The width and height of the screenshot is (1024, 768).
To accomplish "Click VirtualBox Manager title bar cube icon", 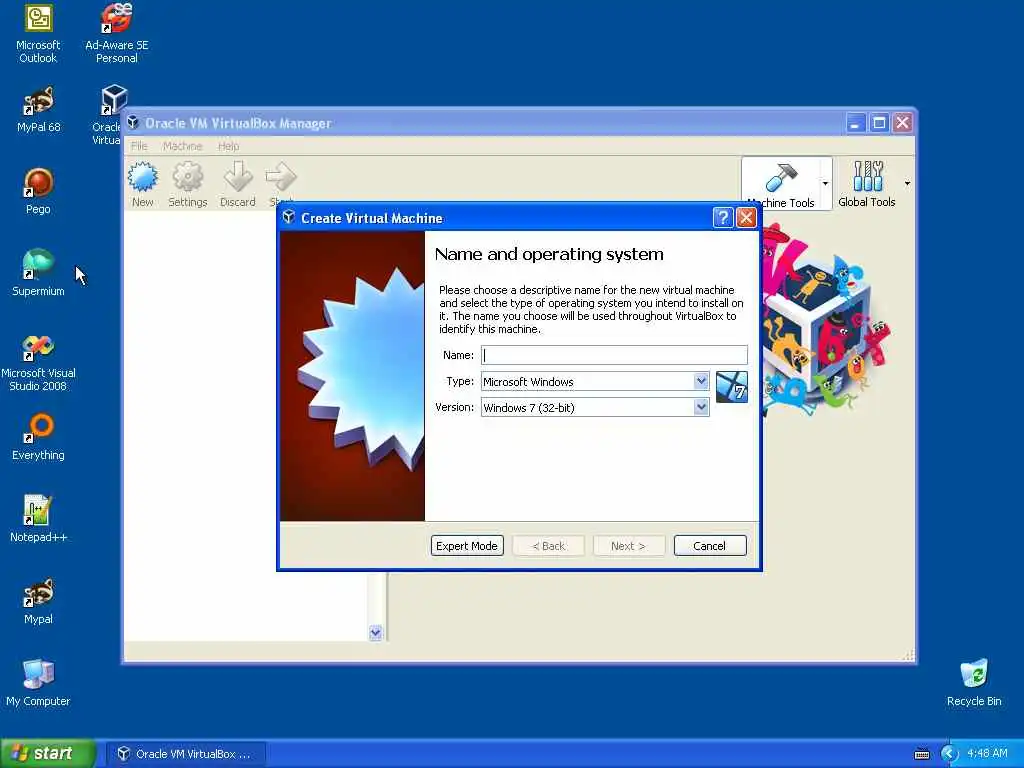I will 133,123.
